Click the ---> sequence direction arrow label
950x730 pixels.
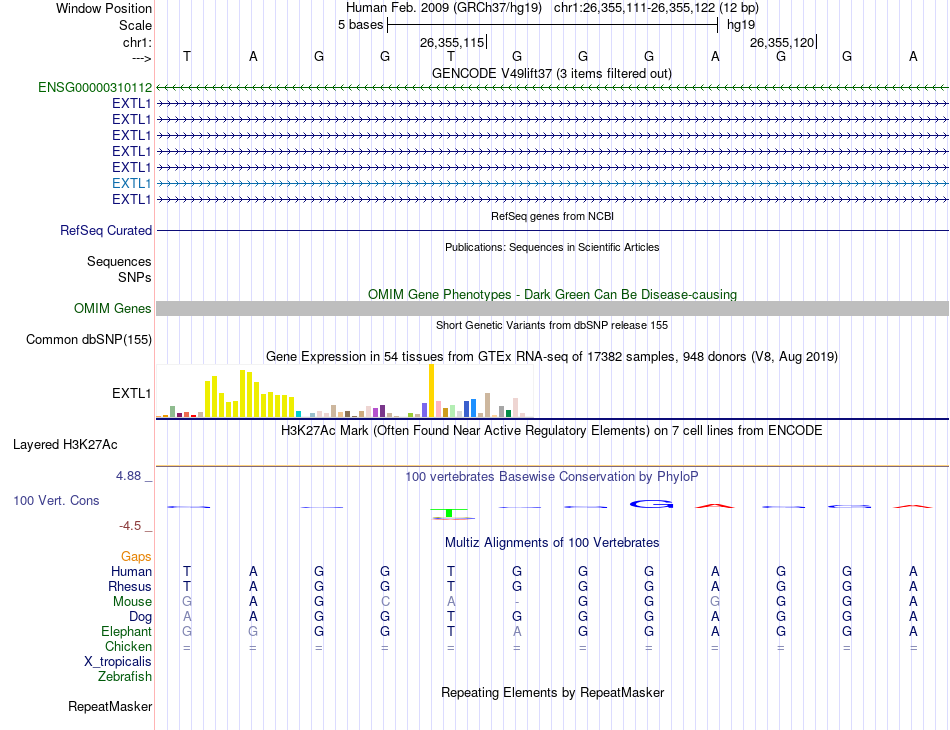coord(141,58)
